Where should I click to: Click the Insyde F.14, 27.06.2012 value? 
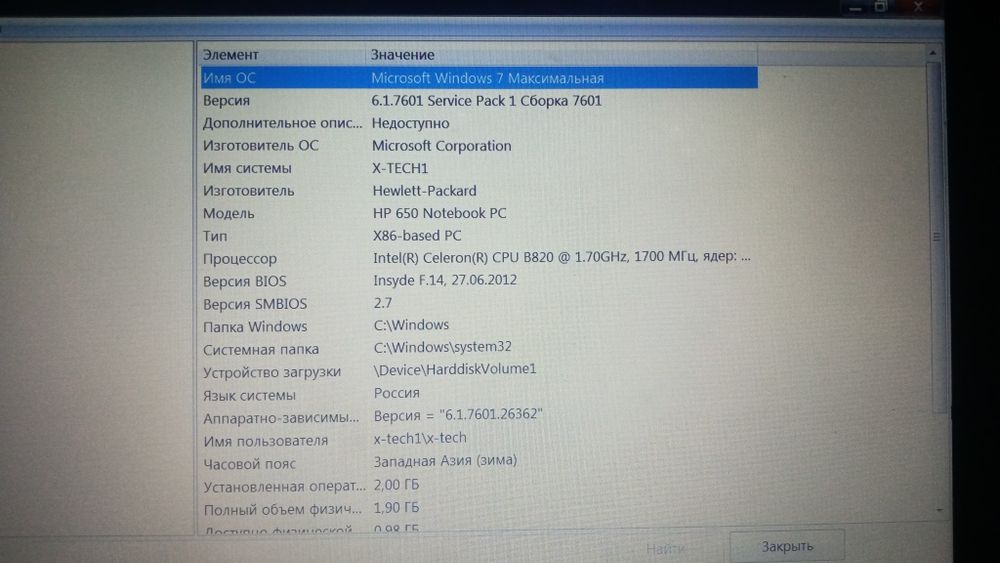coord(445,280)
